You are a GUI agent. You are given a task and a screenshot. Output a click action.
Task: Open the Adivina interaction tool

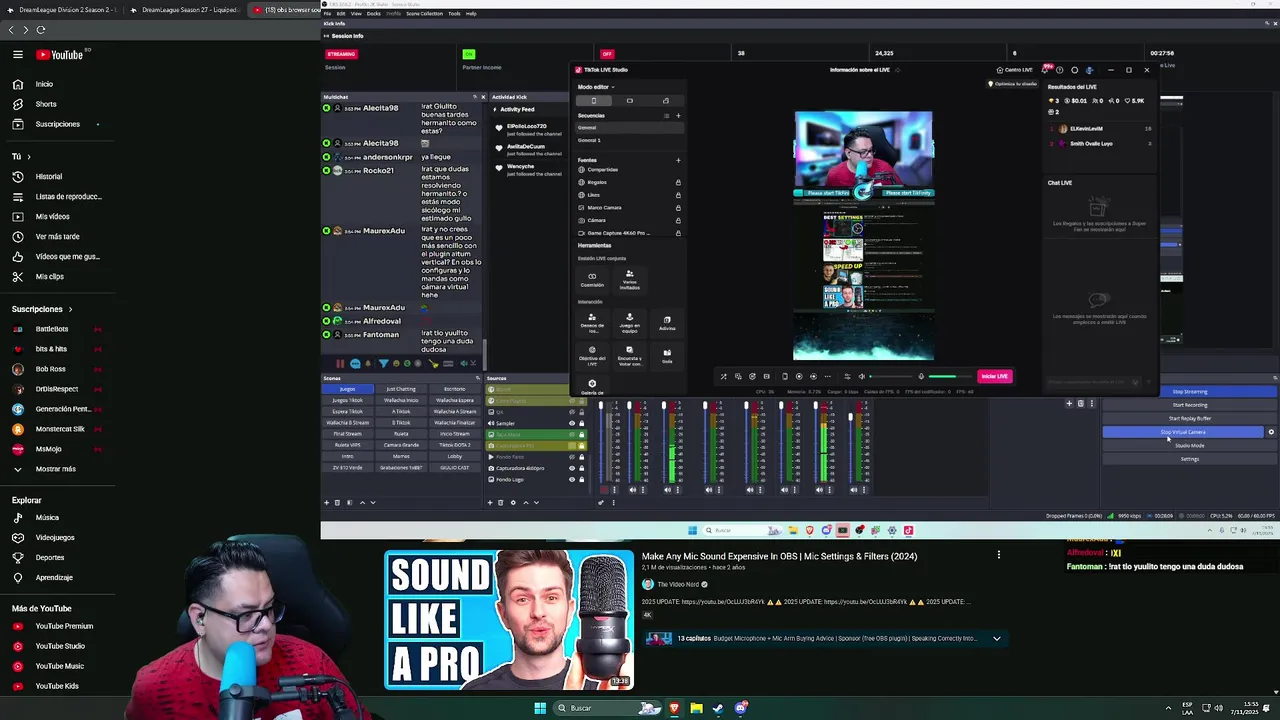click(667, 322)
